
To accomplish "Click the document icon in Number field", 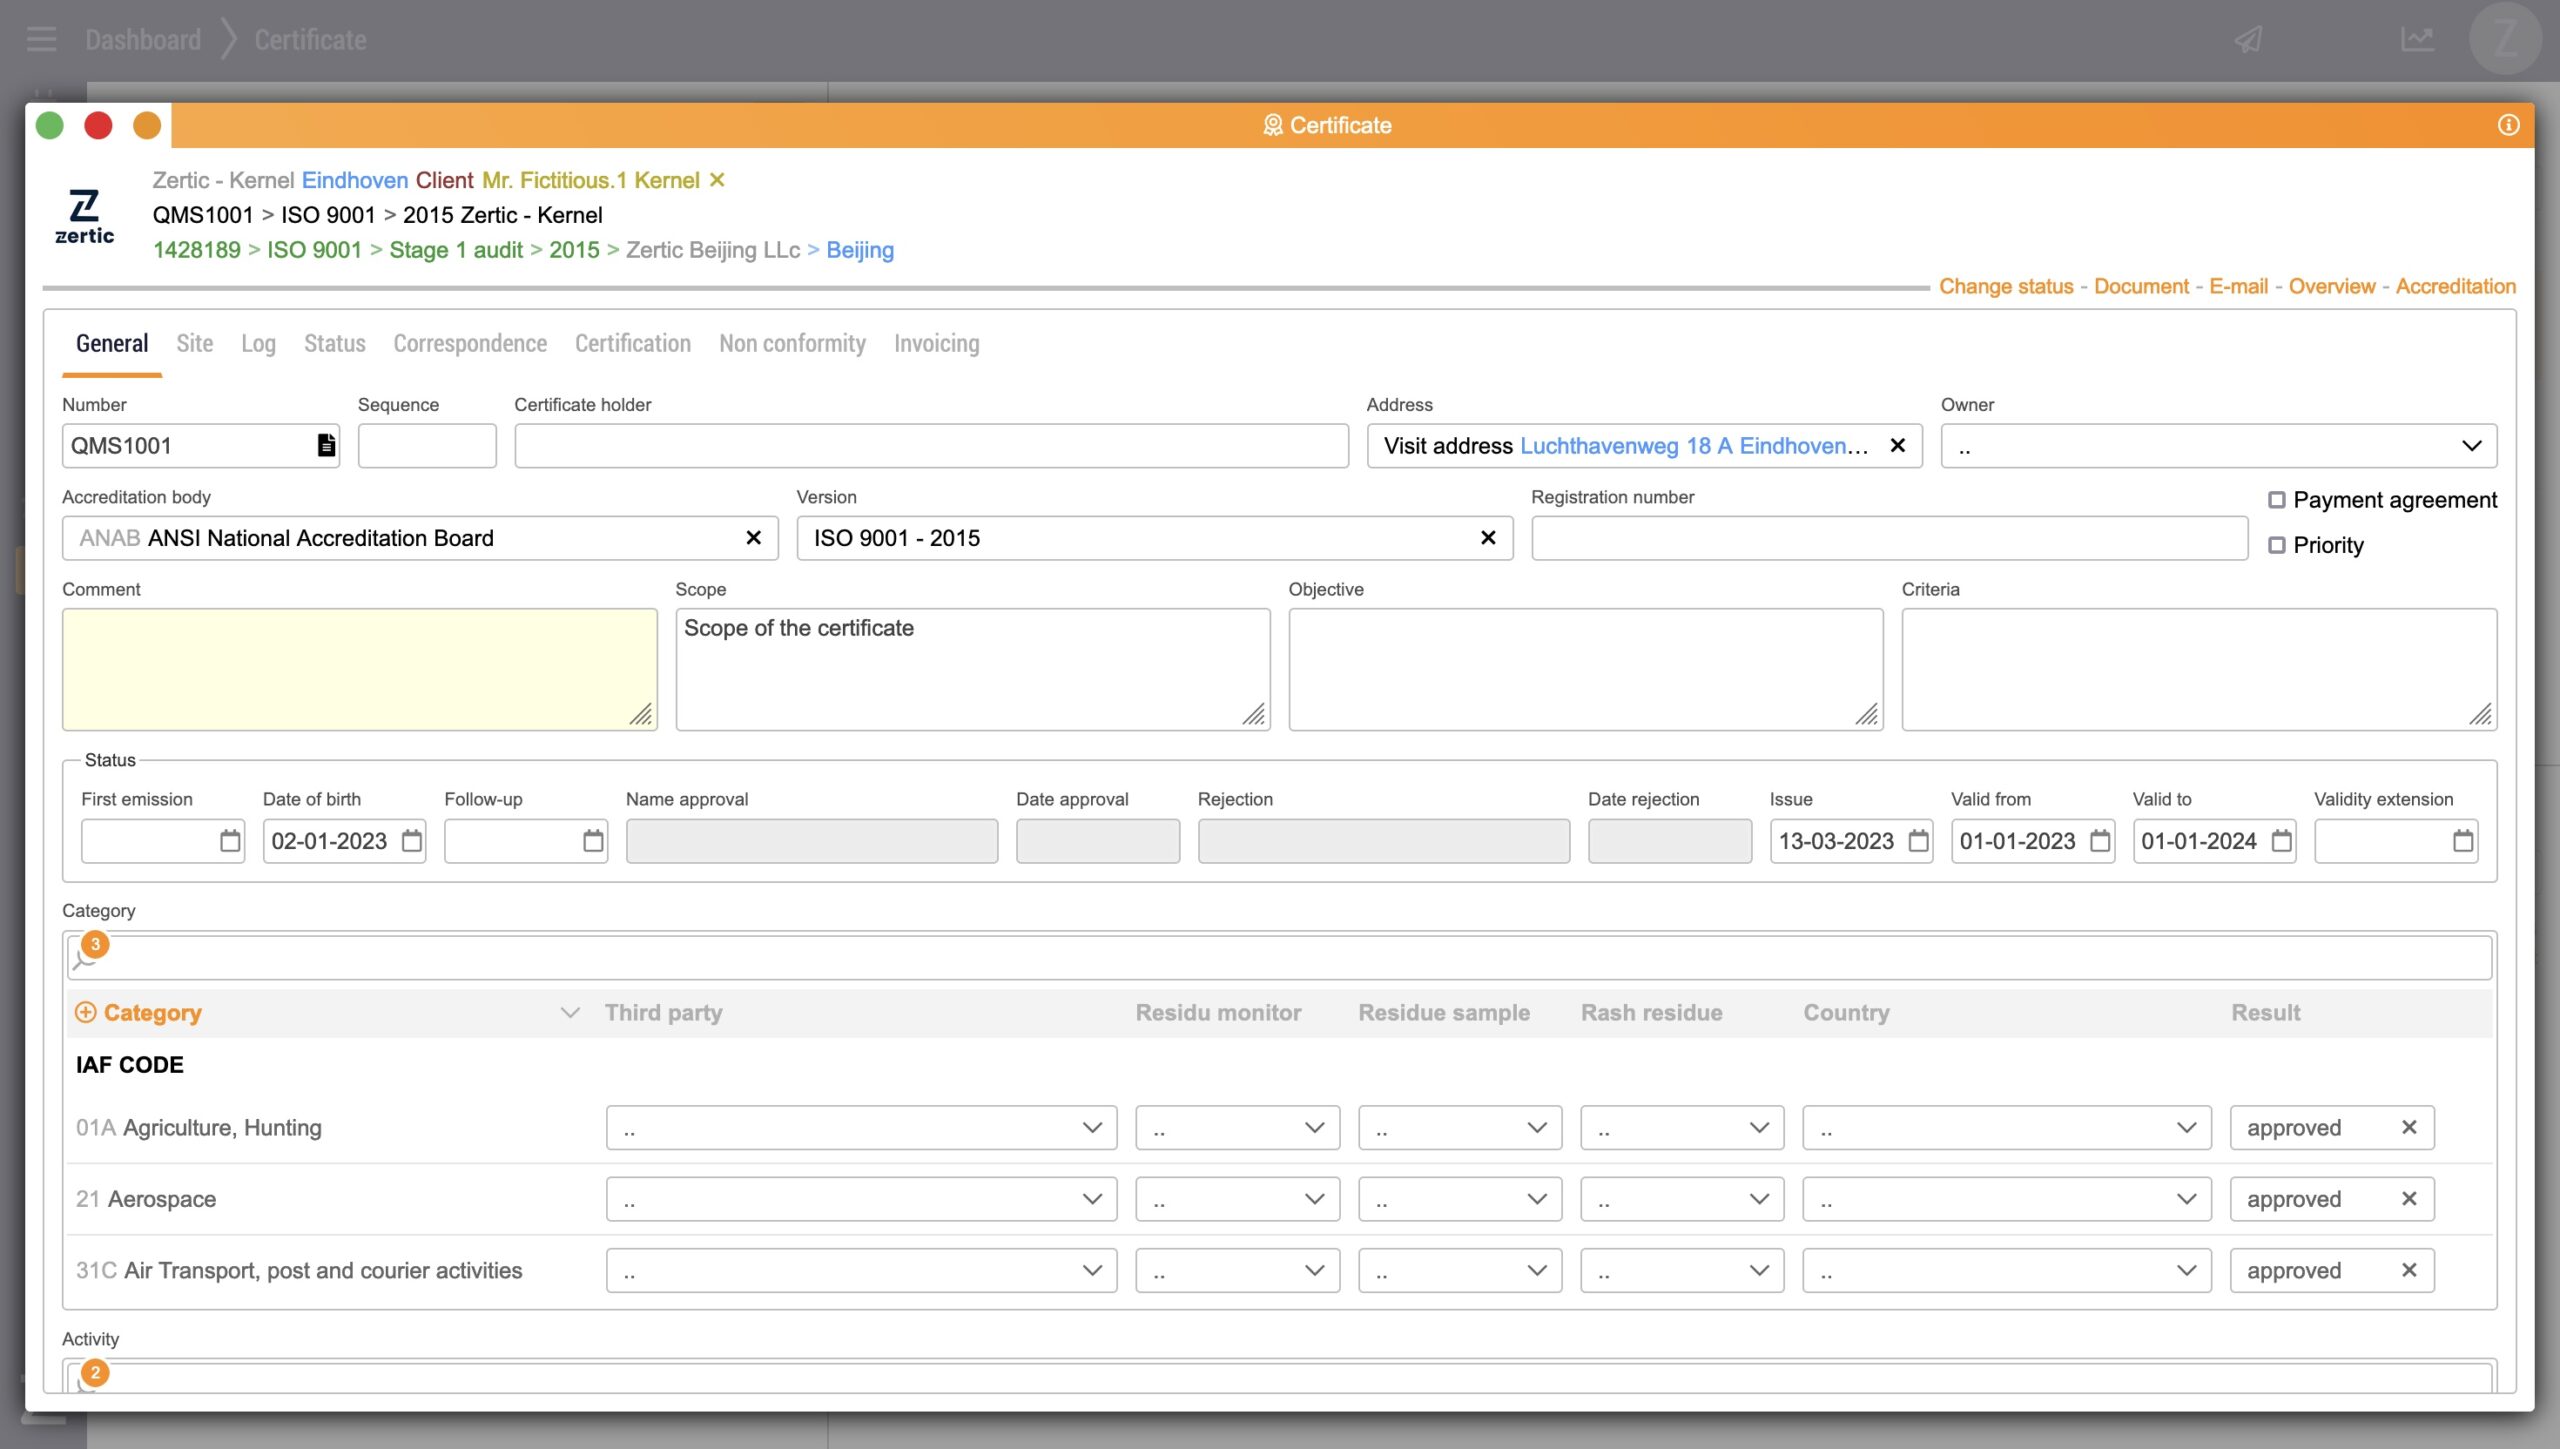I will [x=326, y=446].
